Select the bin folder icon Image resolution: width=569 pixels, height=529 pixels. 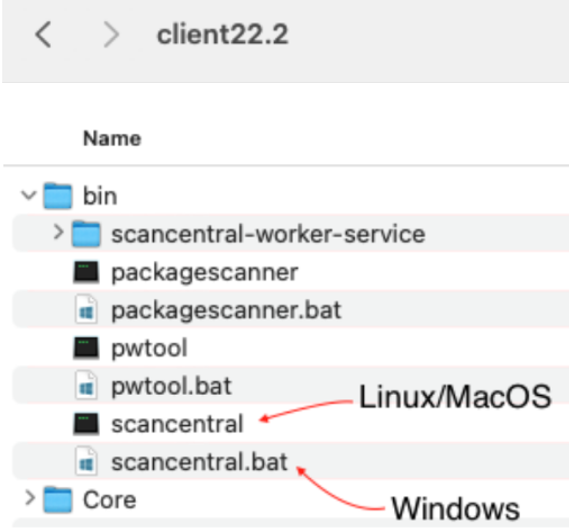coord(58,196)
